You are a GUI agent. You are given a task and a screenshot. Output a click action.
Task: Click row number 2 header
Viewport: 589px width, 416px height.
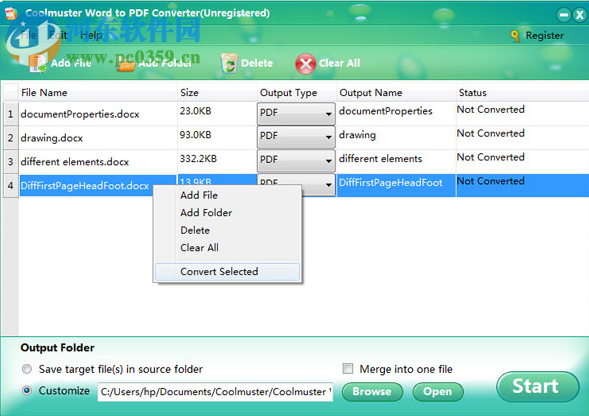click(11, 138)
